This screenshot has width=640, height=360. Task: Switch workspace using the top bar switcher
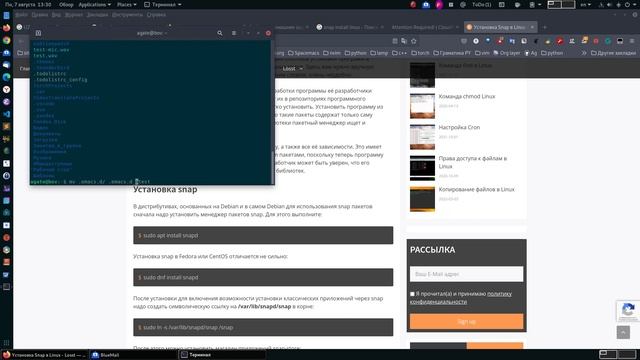(561, 4)
